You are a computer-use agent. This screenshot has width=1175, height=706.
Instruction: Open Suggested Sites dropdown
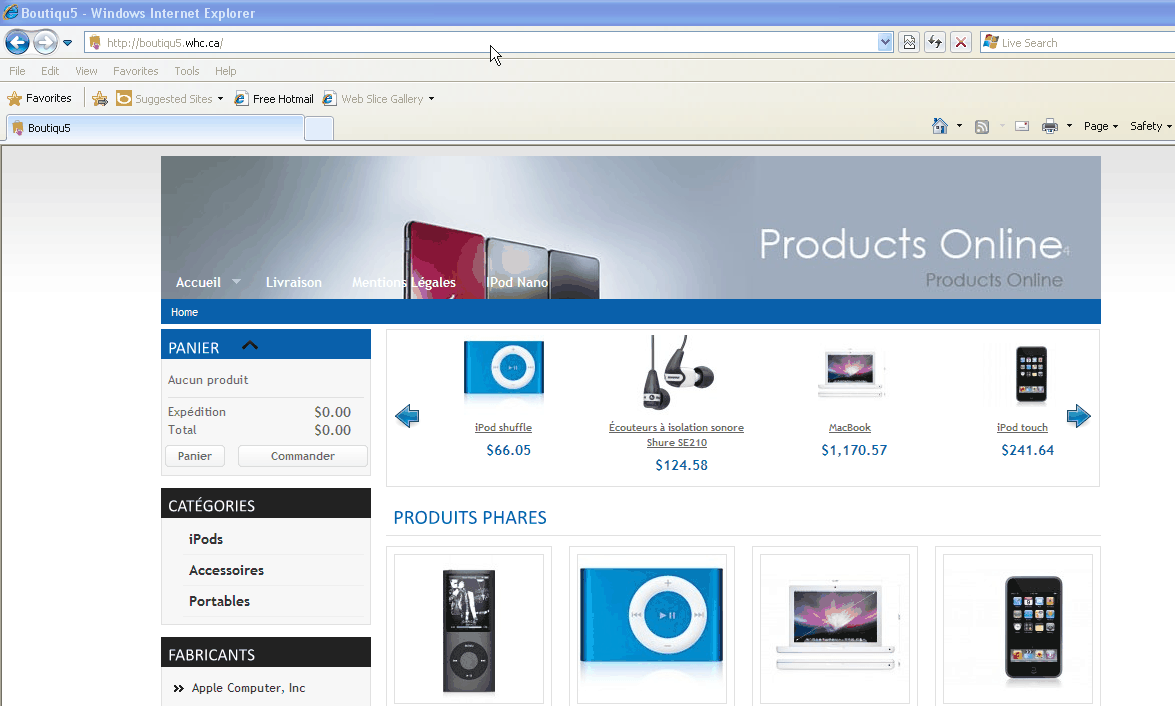[x=170, y=99]
